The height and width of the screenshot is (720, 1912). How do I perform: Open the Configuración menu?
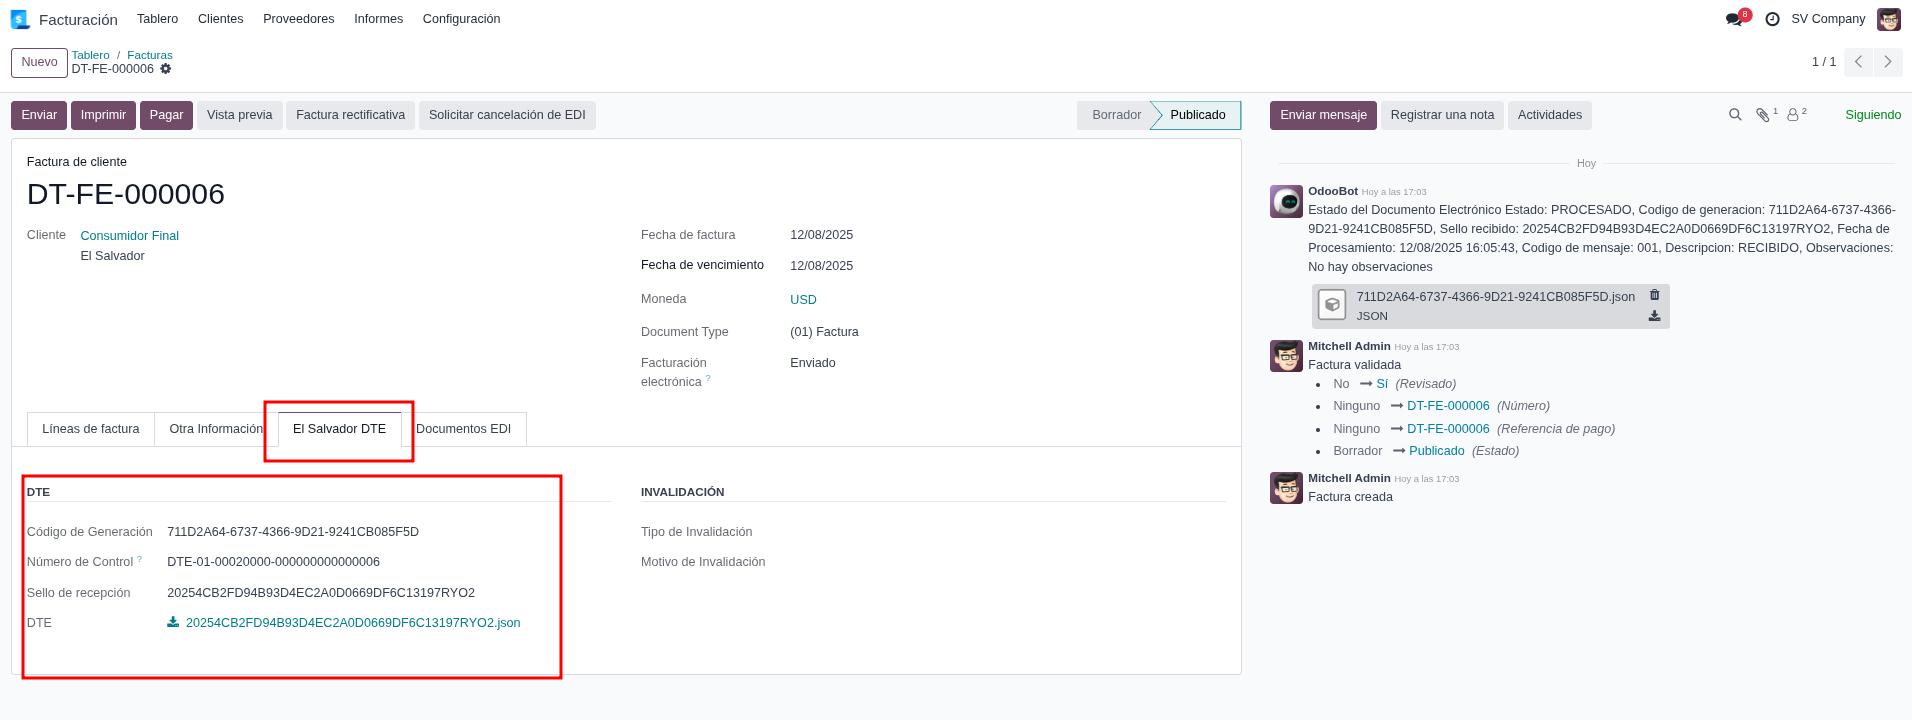coord(461,19)
